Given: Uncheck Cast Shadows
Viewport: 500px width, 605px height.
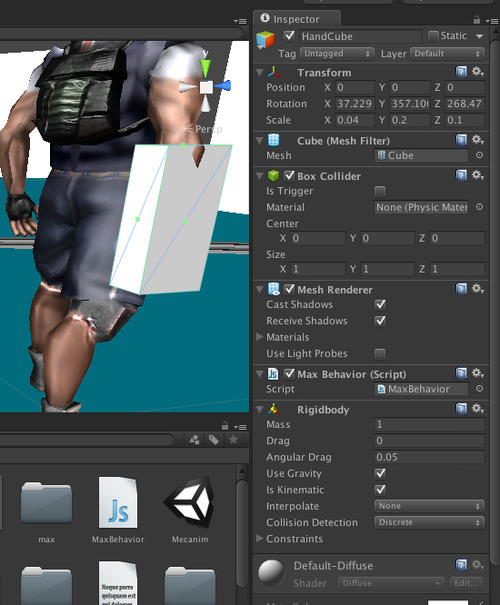Looking at the screenshot, I should pyautogui.click(x=380, y=304).
